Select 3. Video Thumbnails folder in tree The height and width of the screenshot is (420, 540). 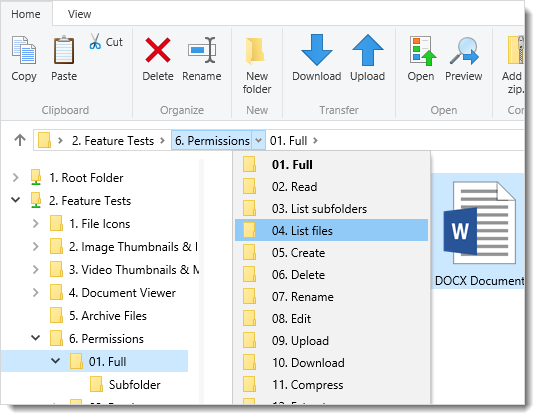(x=134, y=270)
